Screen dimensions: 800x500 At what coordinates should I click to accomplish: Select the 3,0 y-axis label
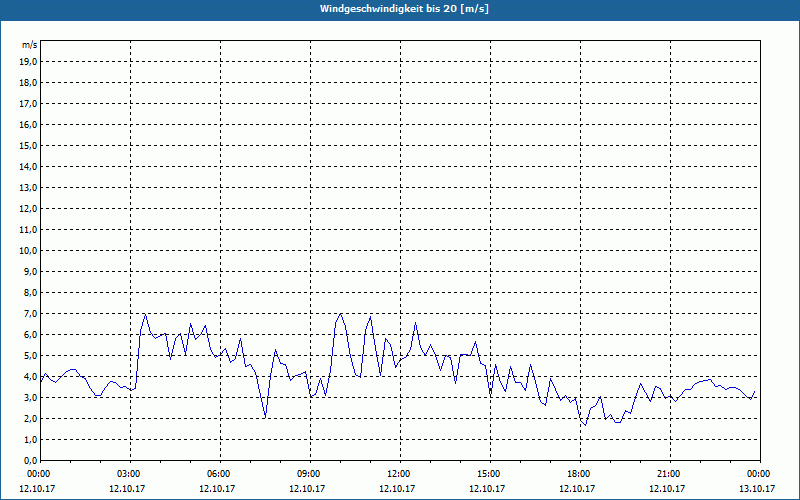click(30, 397)
